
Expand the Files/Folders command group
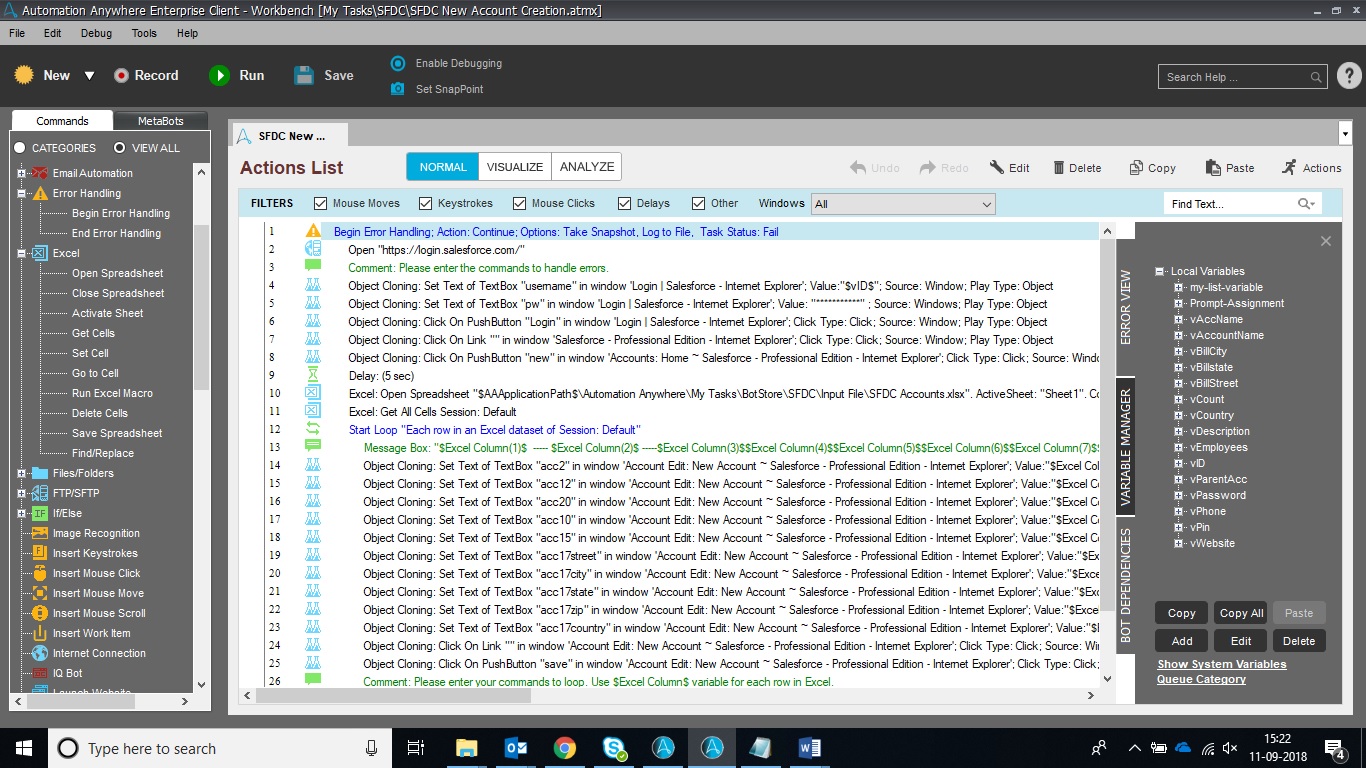click(21, 473)
